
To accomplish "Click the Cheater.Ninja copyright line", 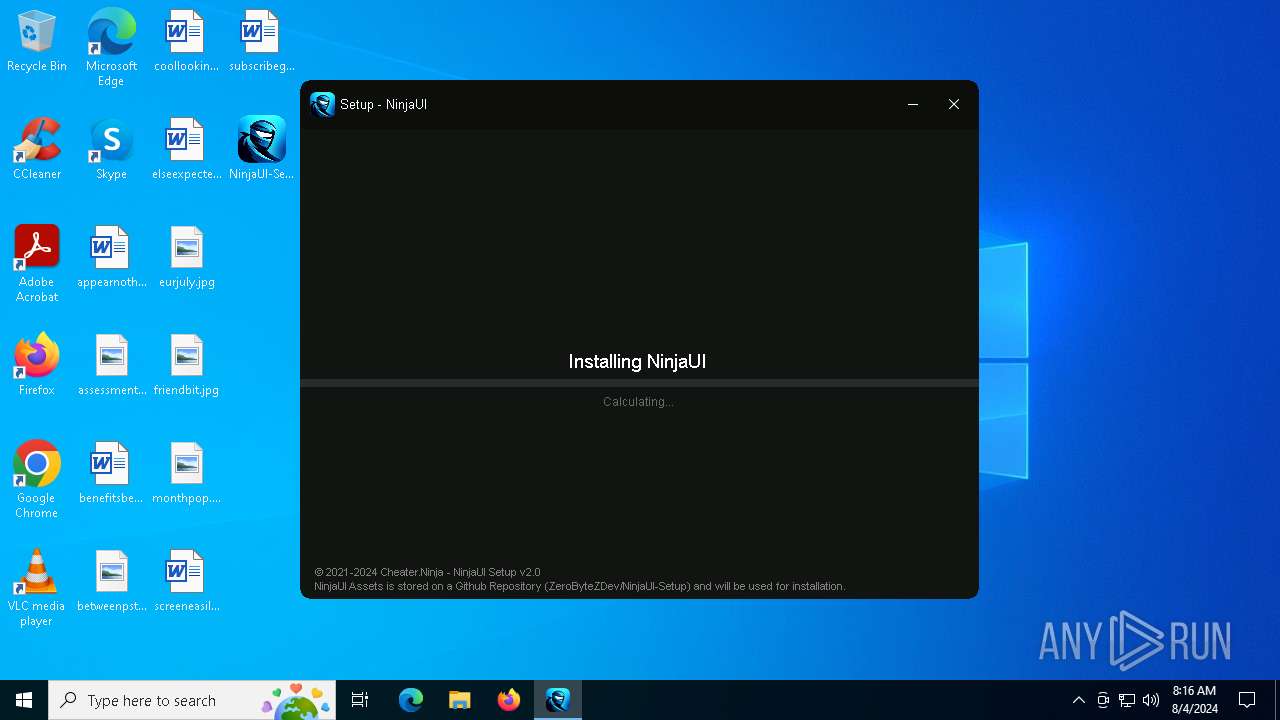I will [427, 573].
